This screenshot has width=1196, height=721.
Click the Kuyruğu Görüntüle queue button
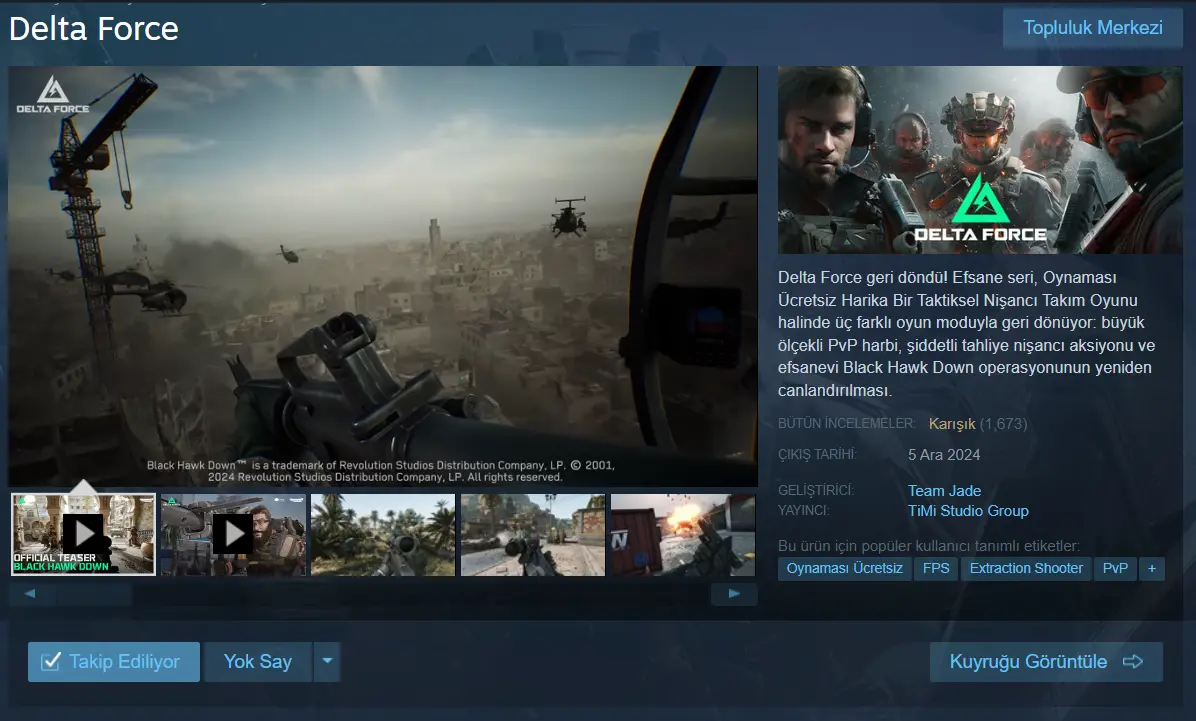(1046, 661)
